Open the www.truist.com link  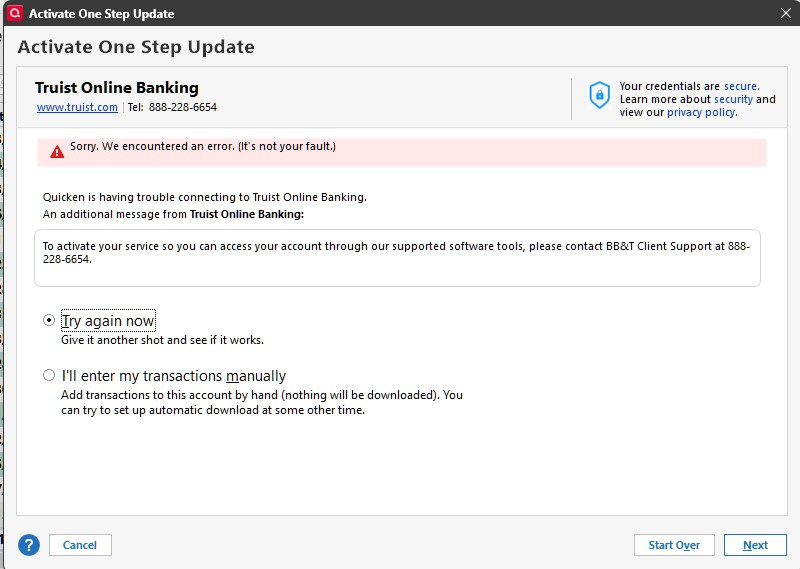[77, 107]
